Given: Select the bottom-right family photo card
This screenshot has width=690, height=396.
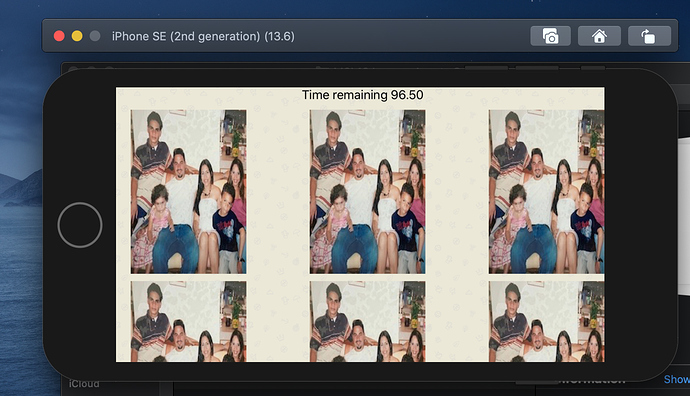Looking at the screenshot, I should coord(547,322).
